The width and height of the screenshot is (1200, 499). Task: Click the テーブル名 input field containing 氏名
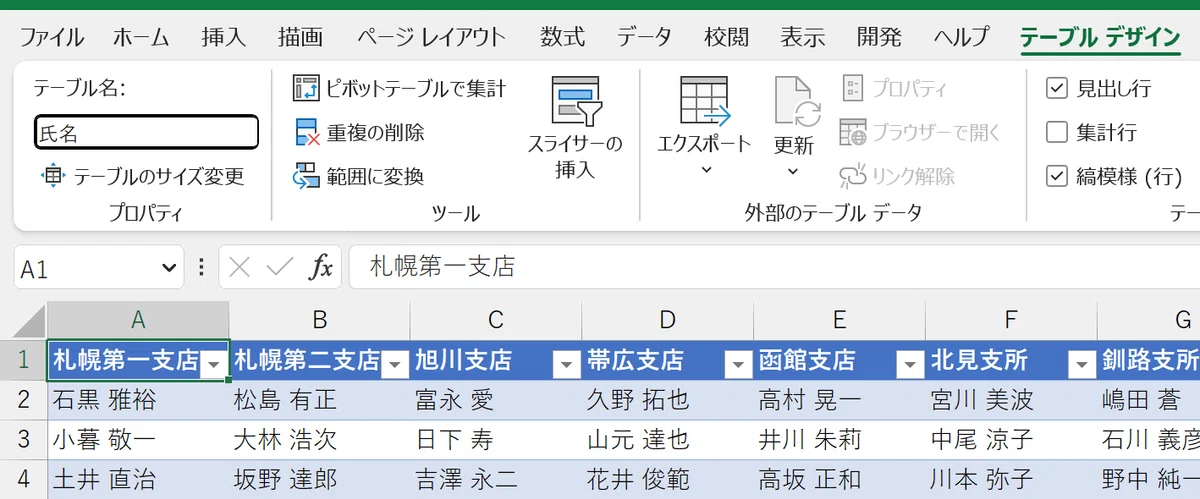click(x=146, y=132)
